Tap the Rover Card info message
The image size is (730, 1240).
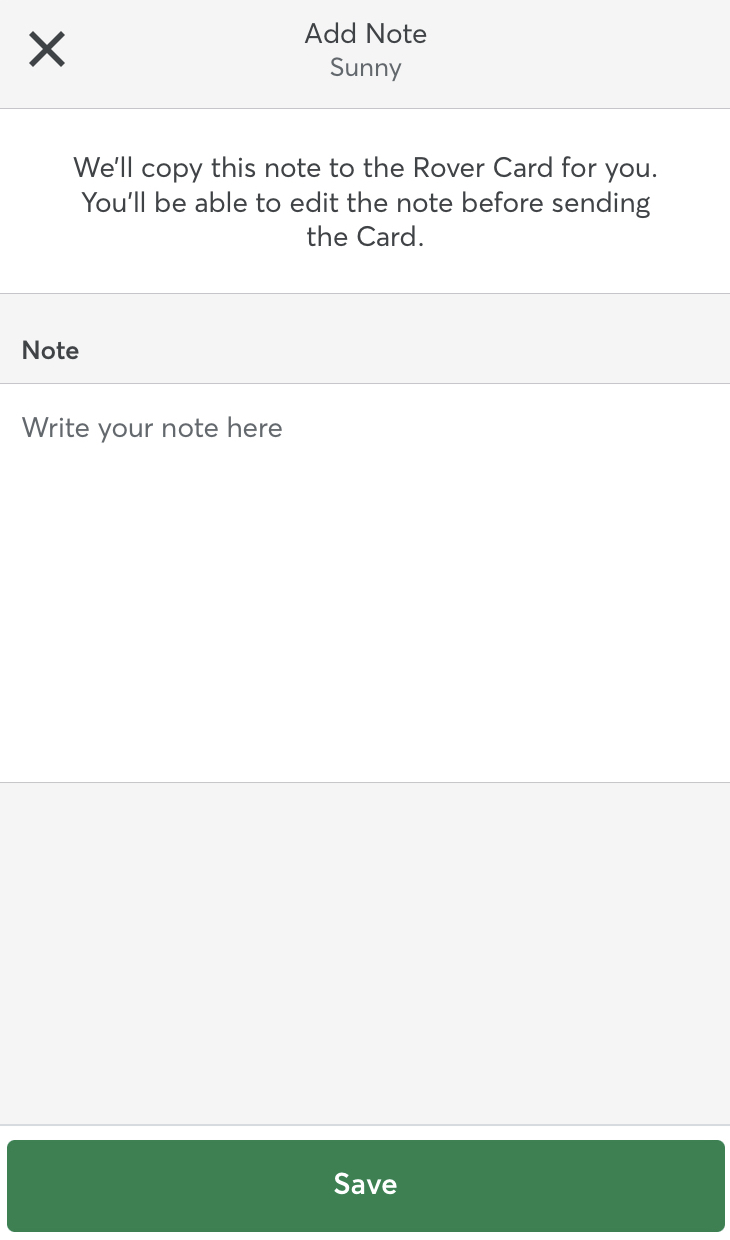coord(365,202)
